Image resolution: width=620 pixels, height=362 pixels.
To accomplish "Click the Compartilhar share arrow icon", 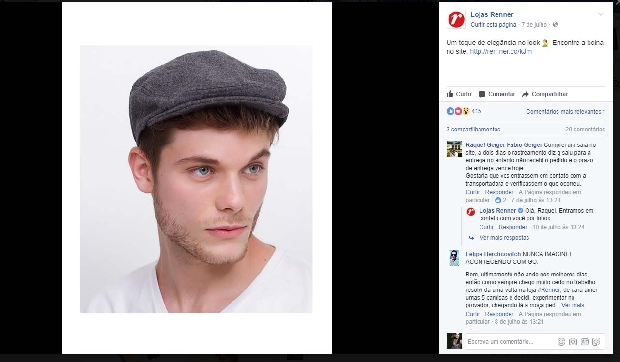I will (525, 94).
